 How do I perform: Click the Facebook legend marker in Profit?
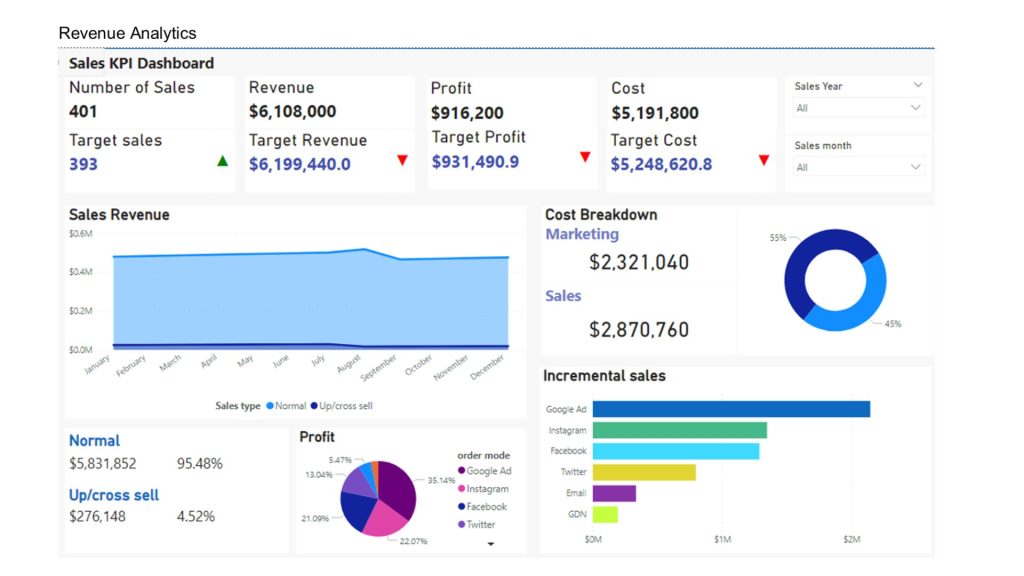tap(461, 507)
